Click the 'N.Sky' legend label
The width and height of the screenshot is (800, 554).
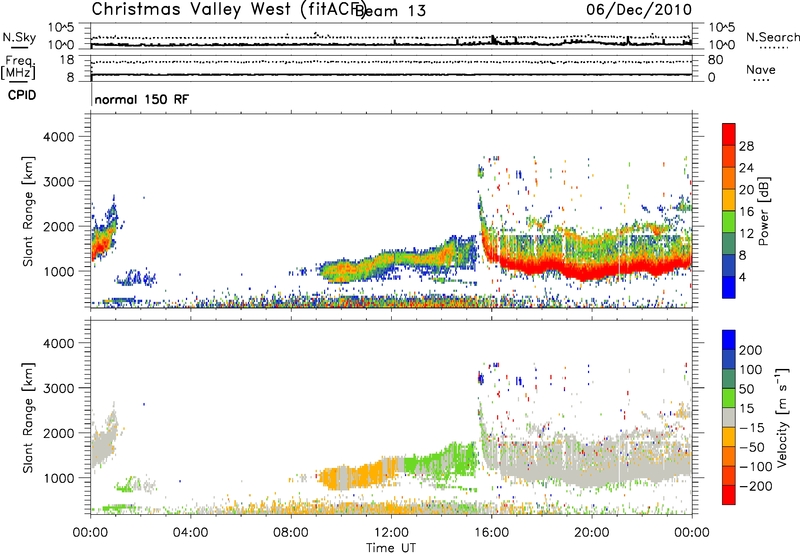point(19,37)
